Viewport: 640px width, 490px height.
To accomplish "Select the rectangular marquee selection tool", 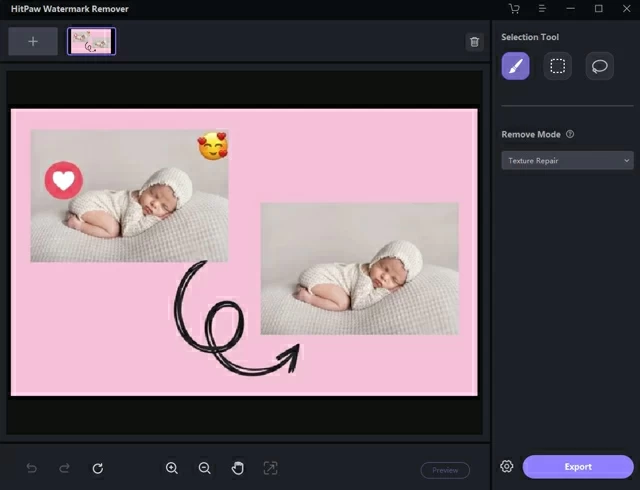I will (558, 66).
